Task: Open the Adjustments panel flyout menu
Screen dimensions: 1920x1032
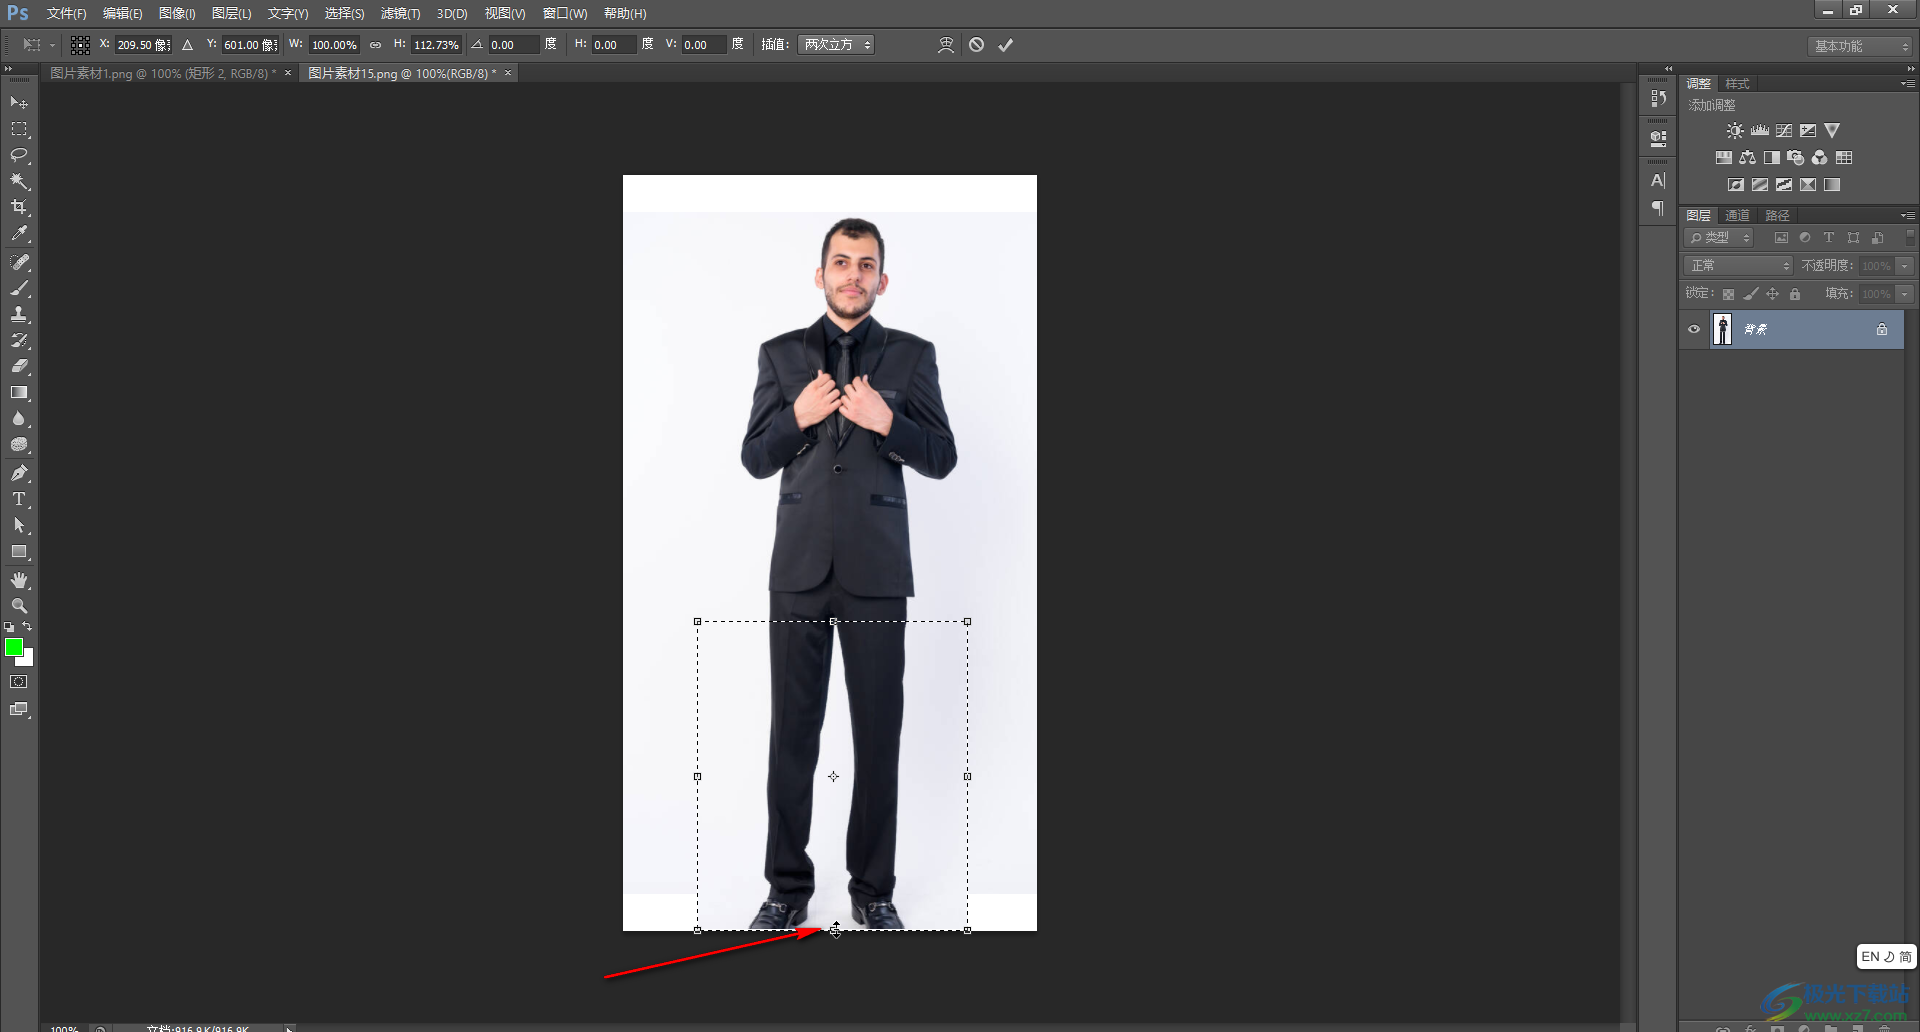Action: (1907, 84)
